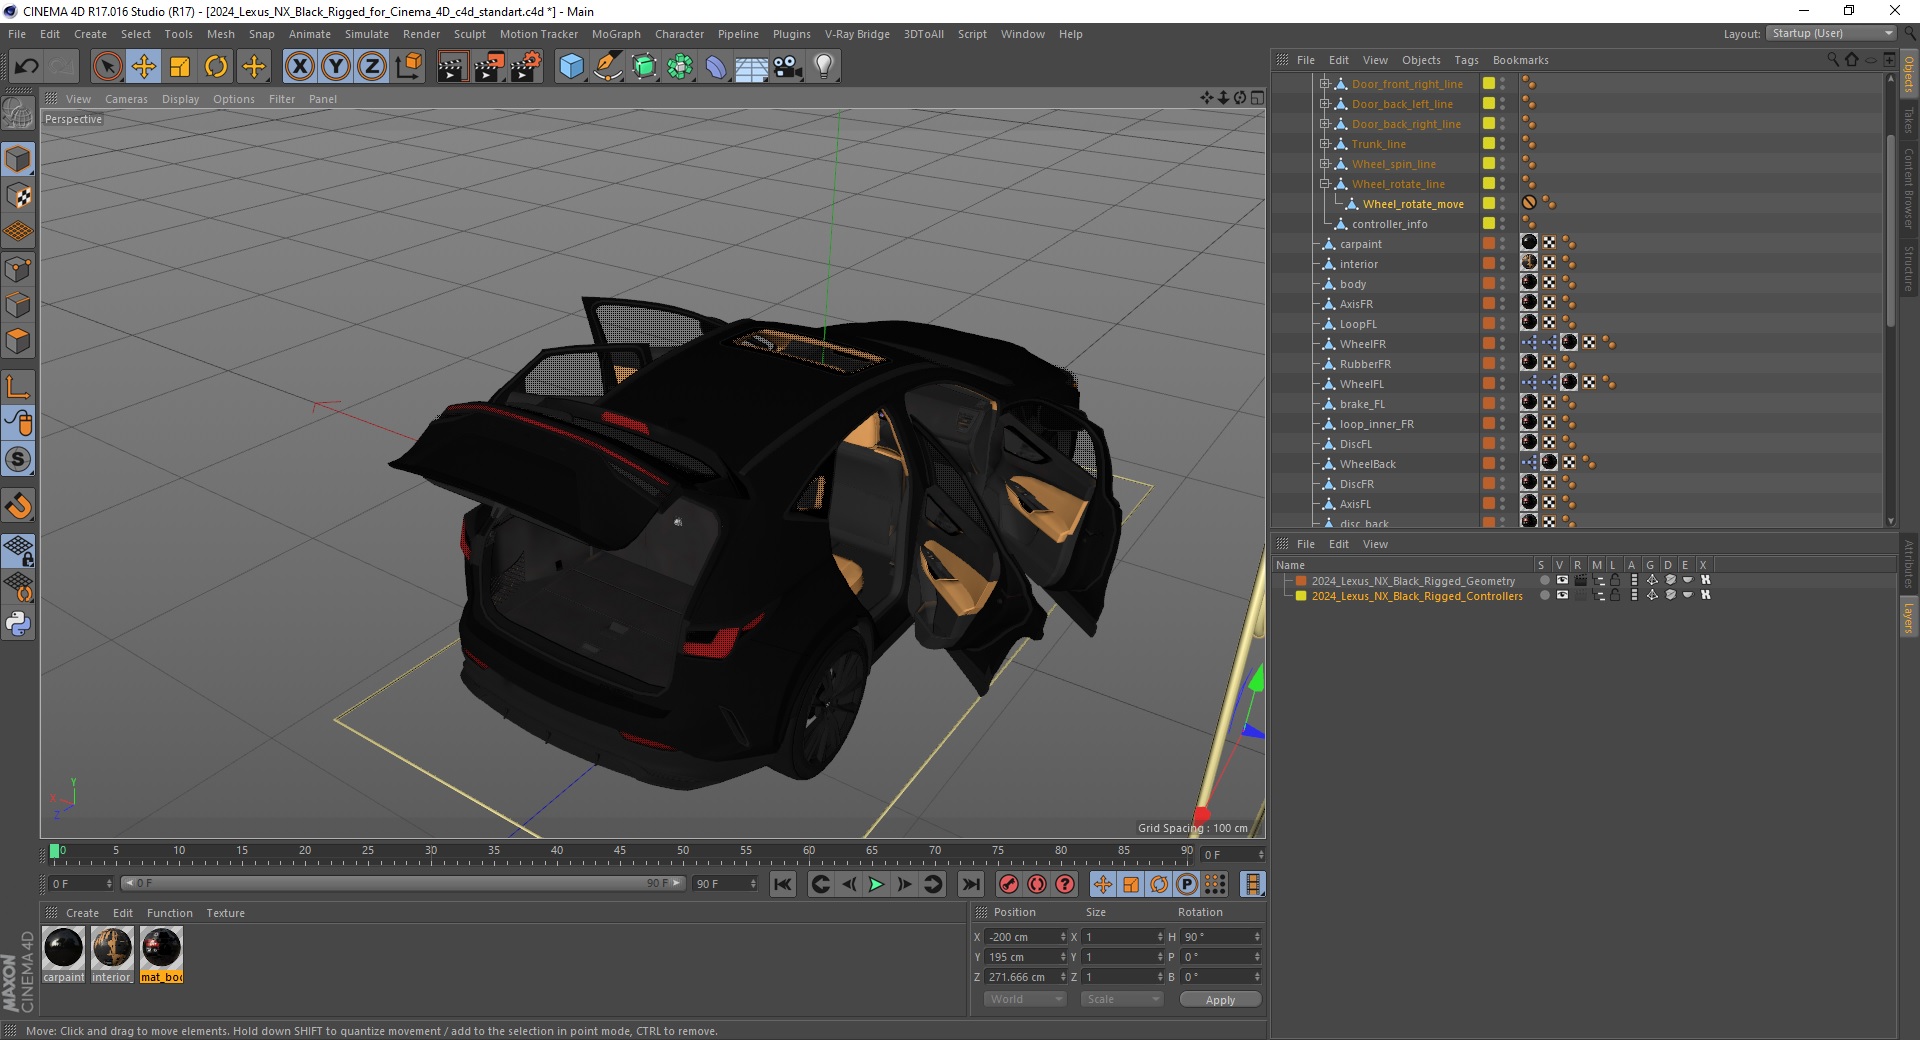Click the Python script icon in left sidebar
The image size is (1920, 1040).
(18, 624)
